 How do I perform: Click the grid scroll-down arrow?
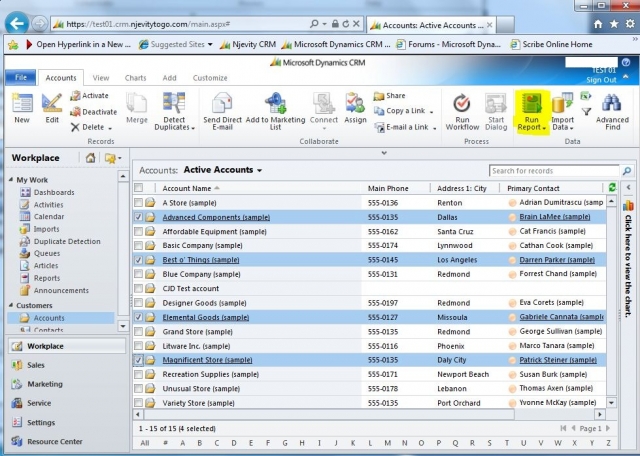click(x=611, y=403)
